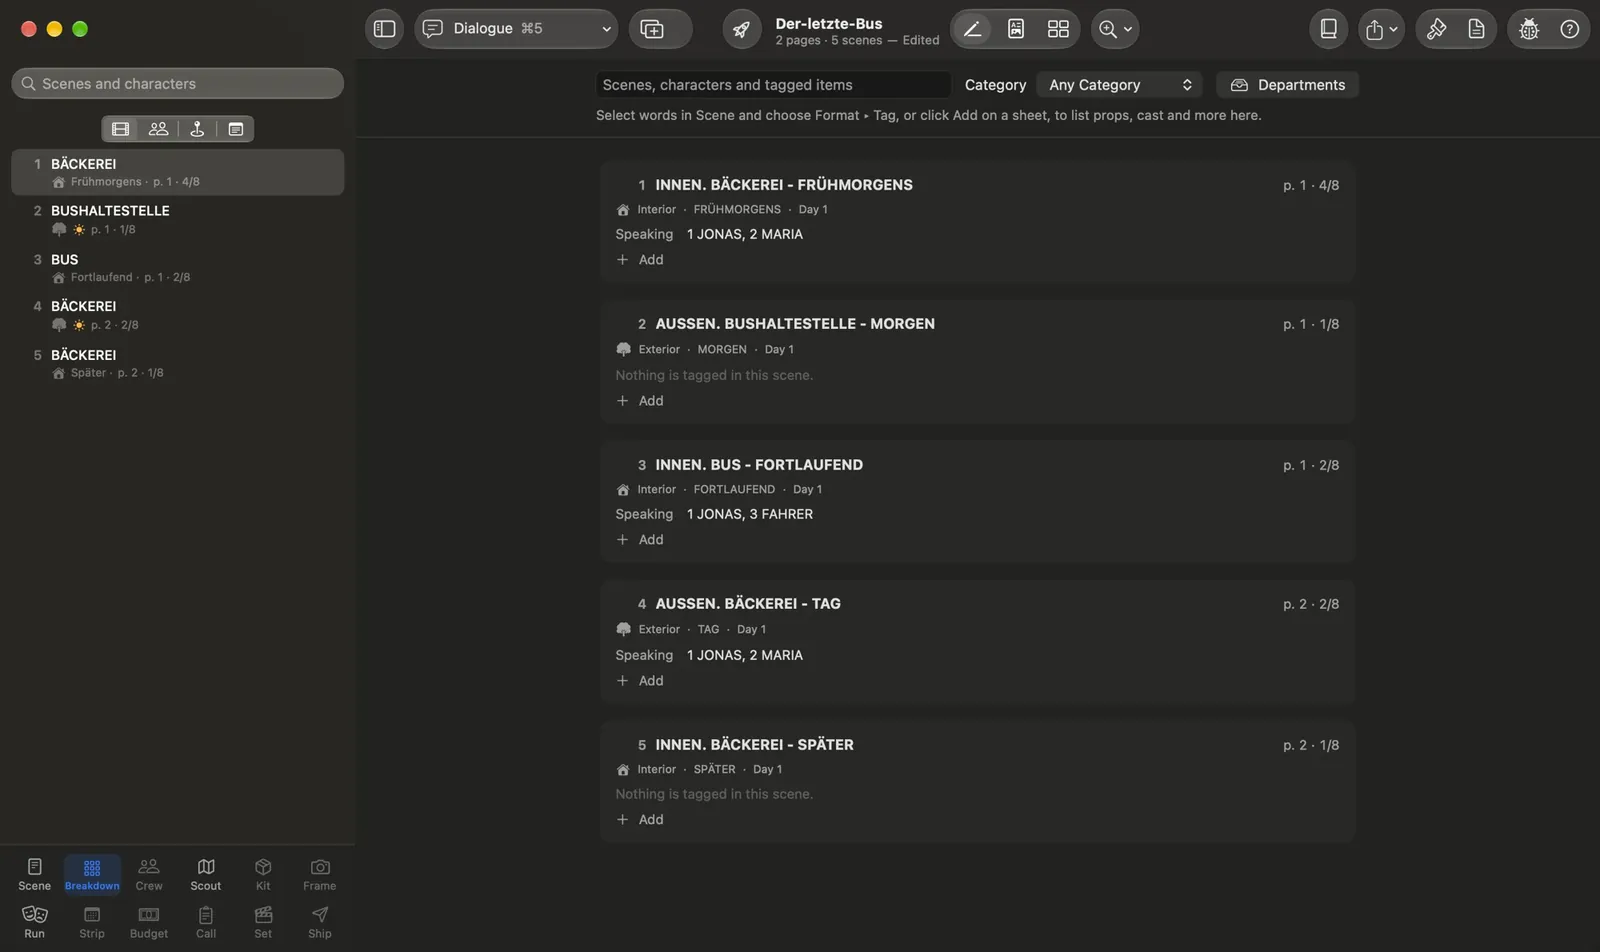Open the Strip tab

click(x=92, y=922)
